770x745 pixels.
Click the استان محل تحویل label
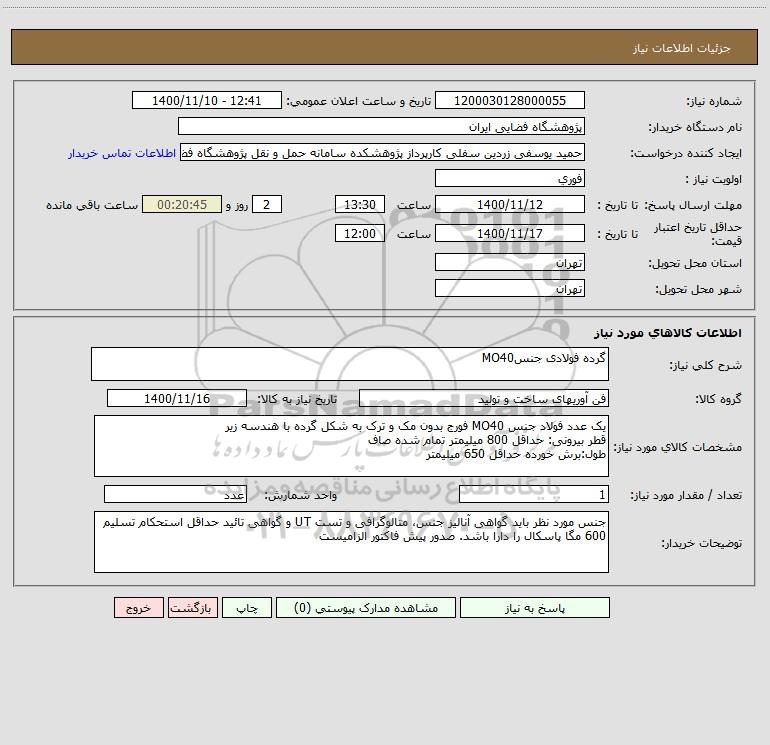click(x=695, y=263)
